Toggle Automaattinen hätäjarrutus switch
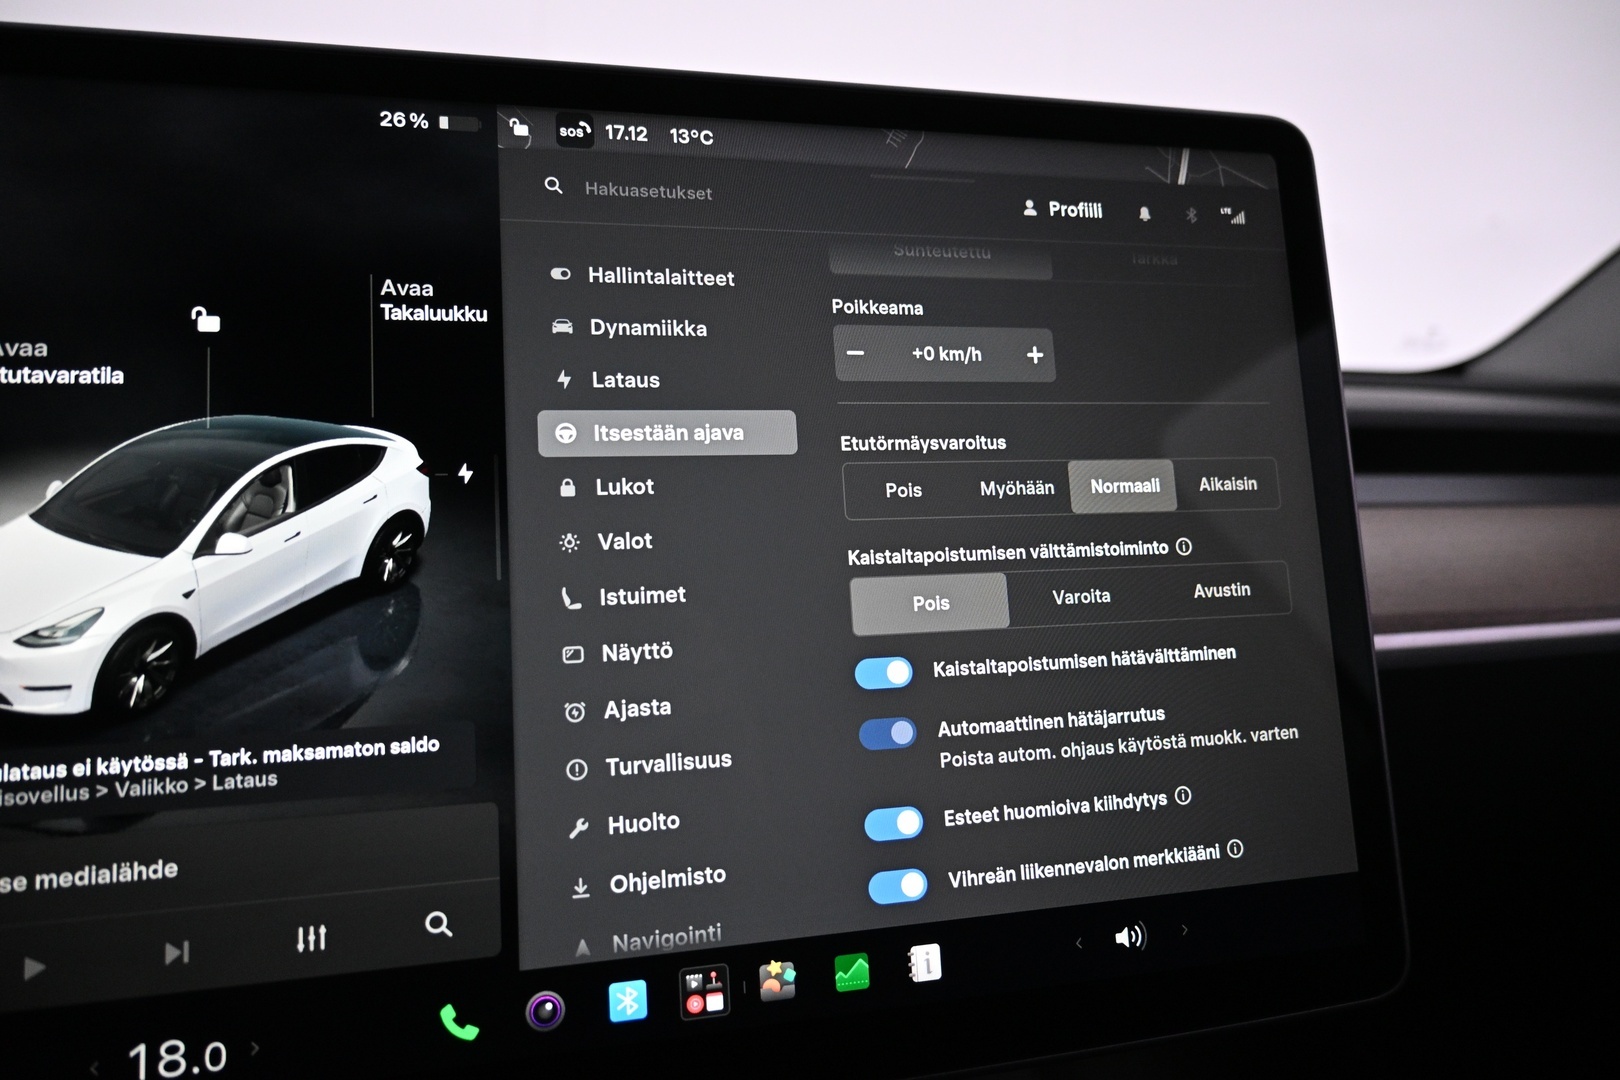 tap(888, 734)
